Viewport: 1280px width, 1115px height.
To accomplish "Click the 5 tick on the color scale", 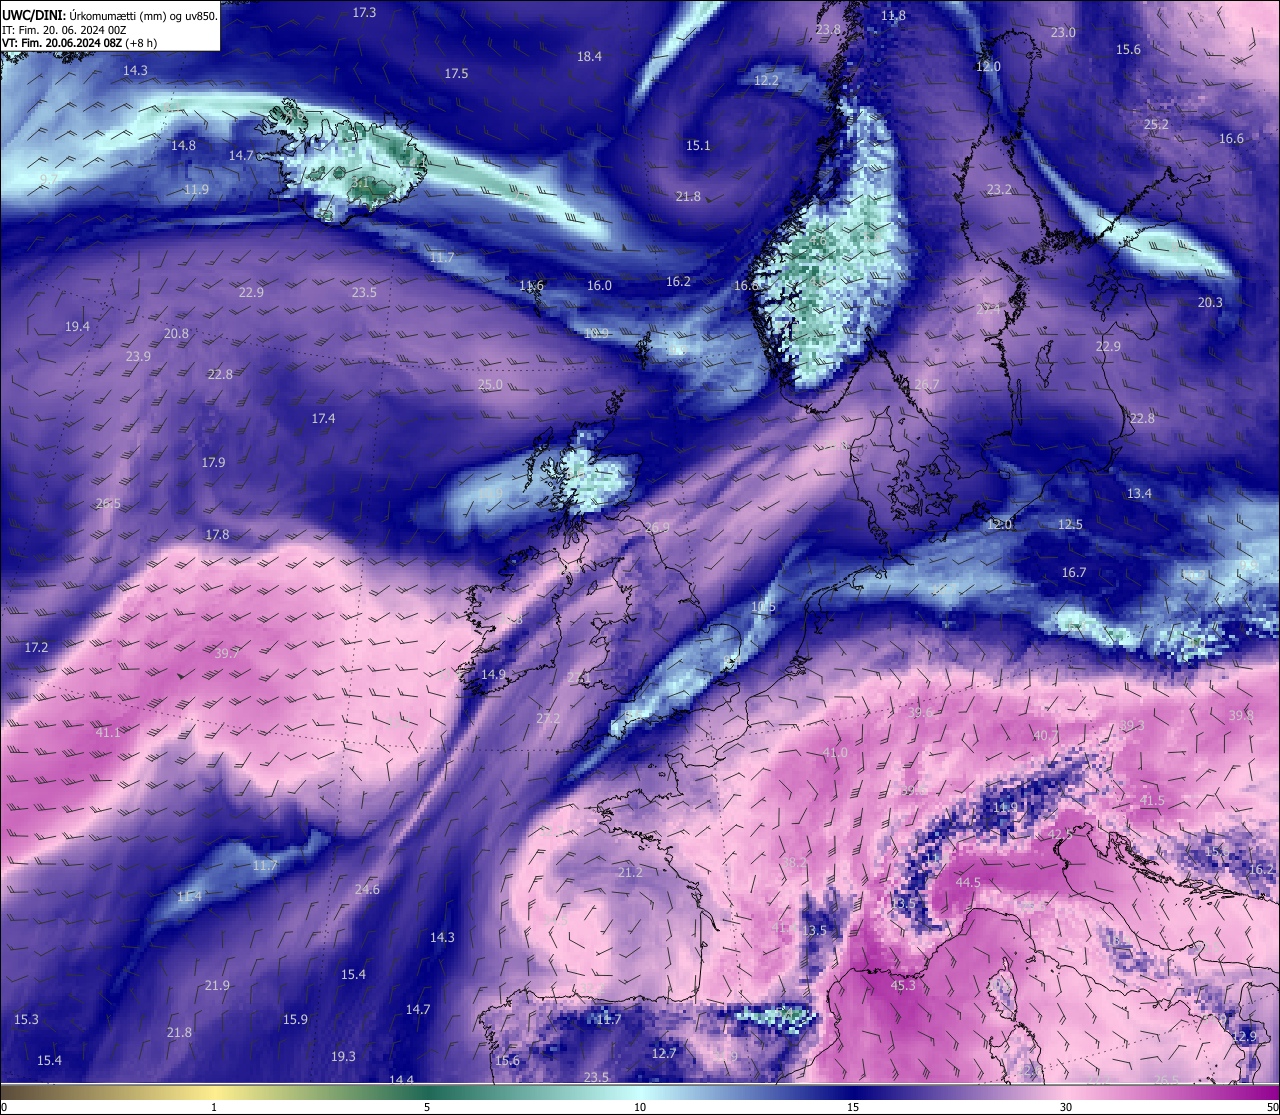I will click(x=427, y=1107).
